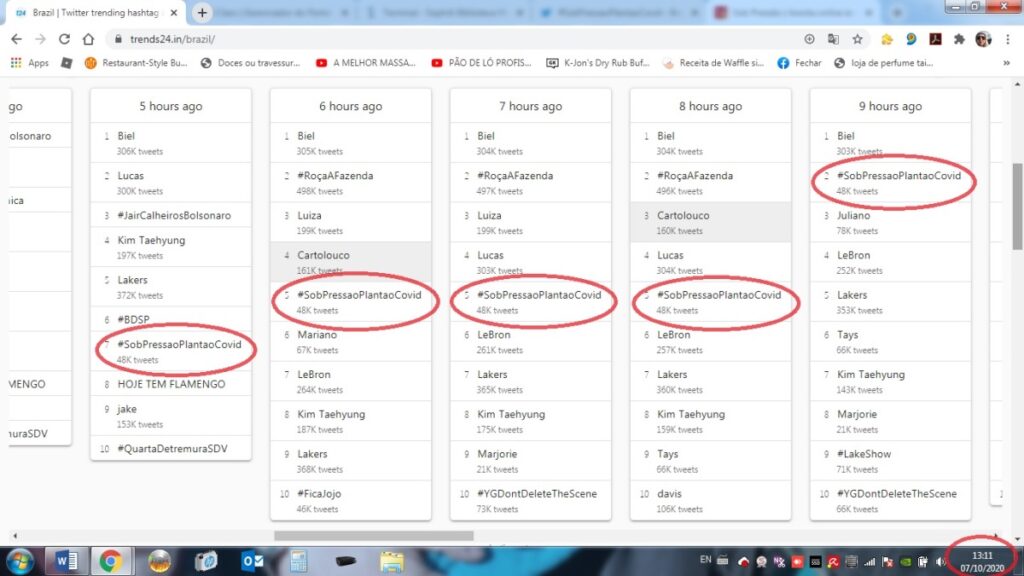The width and height of the screenshot is (1024, 576).
Task: Expand the bookmarks overflow chevron
Action: pyautogui.click(x=1006, y=63)
